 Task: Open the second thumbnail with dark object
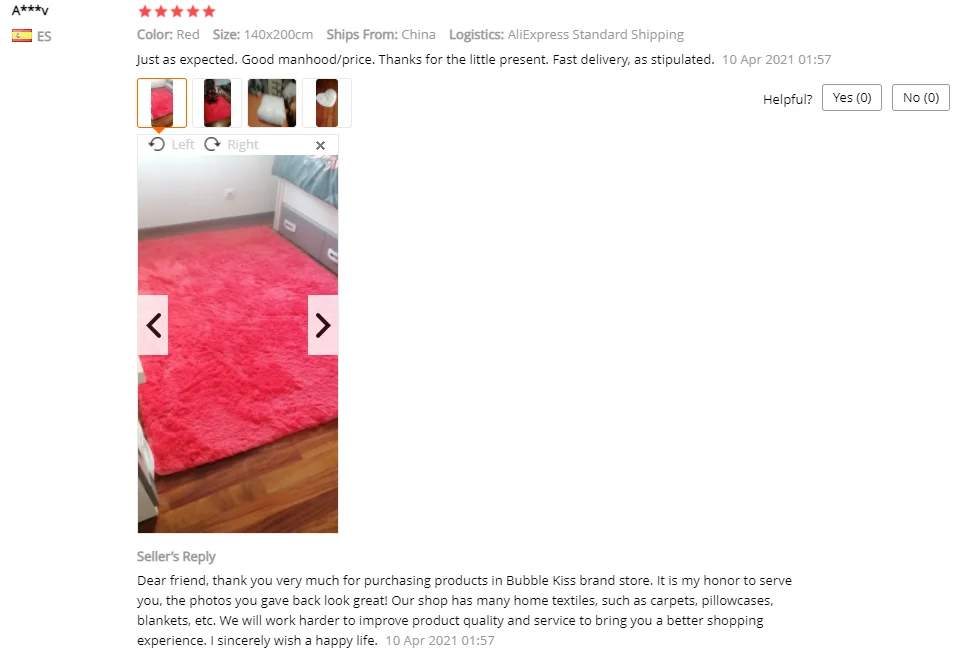pos(217,103)
